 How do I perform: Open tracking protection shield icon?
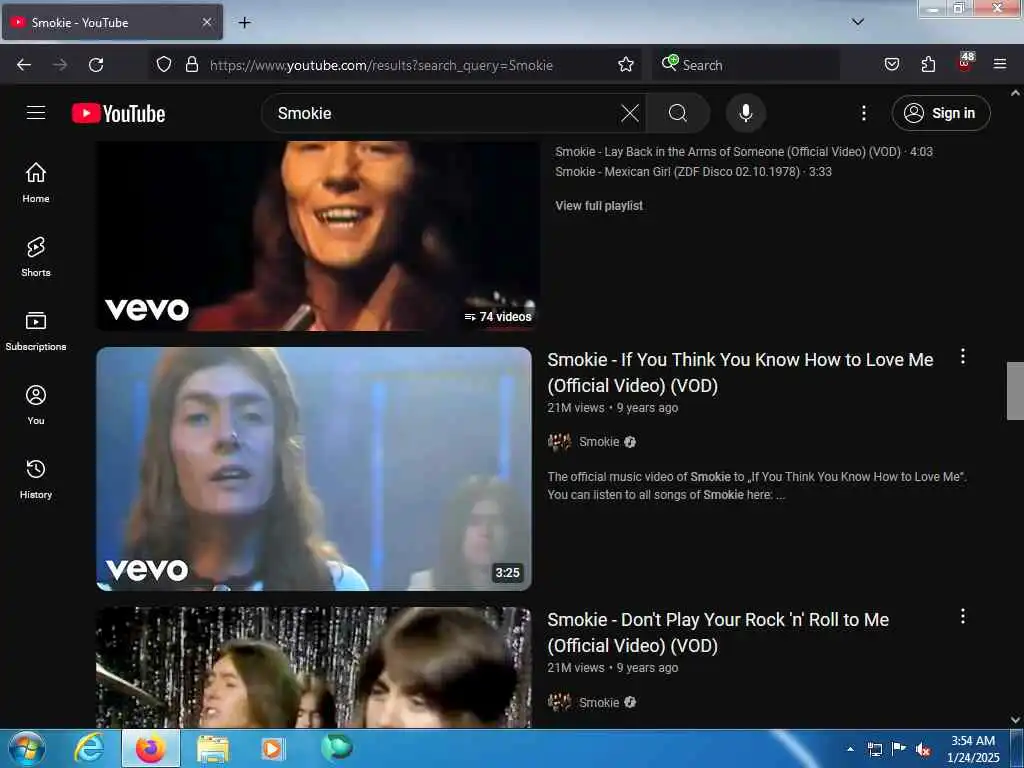click(164, 65)
